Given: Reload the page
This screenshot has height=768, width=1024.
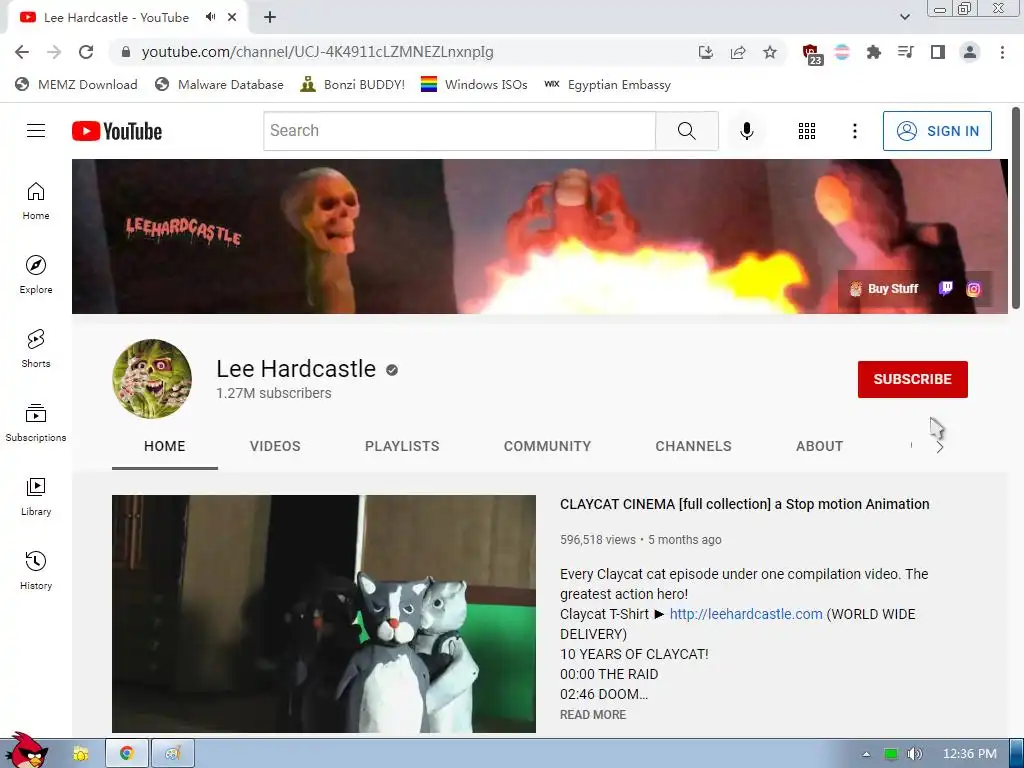Looking at the screenshot, I should [86, 52].
